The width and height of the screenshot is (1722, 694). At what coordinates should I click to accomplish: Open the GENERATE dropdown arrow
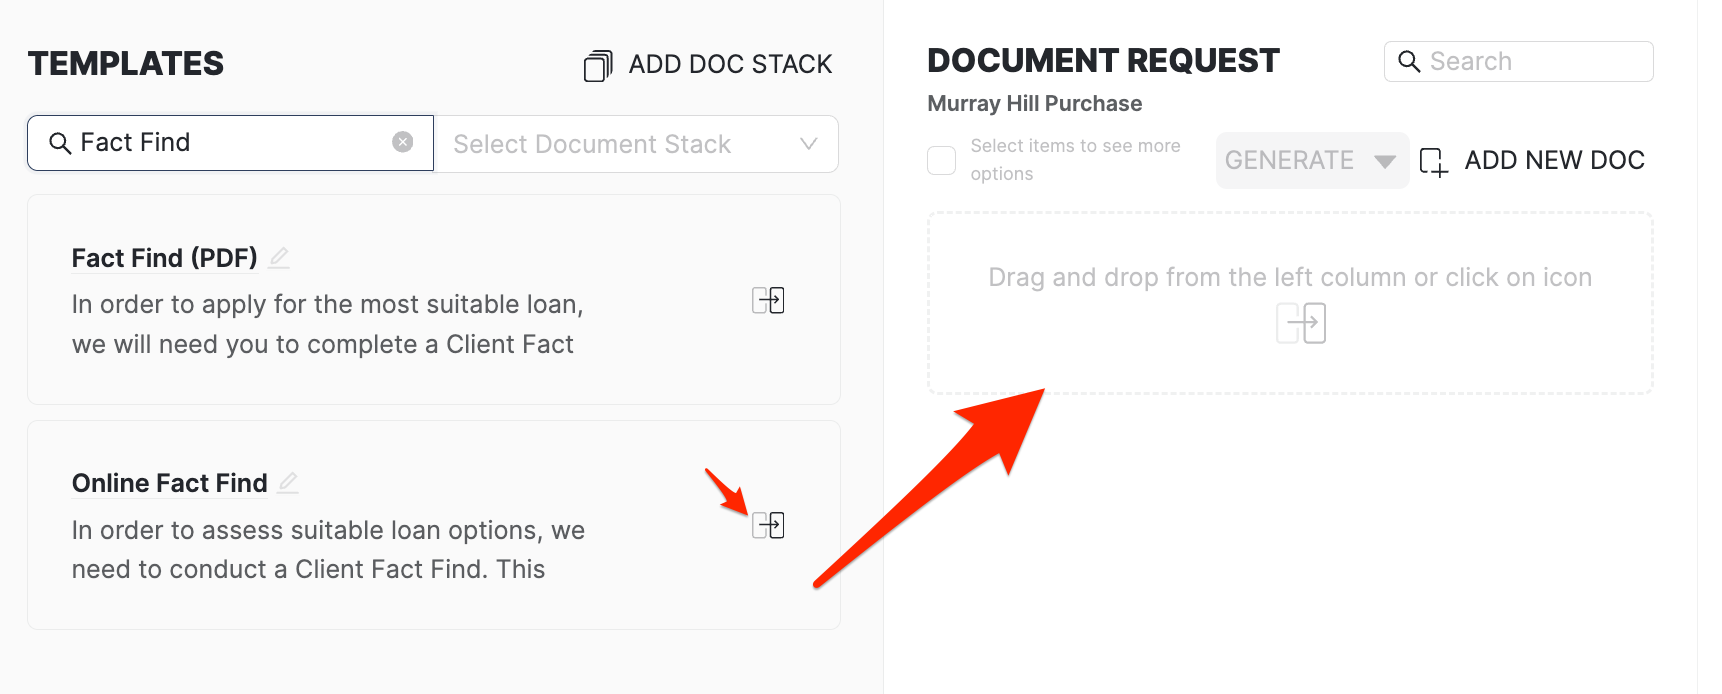point(1385,161)
